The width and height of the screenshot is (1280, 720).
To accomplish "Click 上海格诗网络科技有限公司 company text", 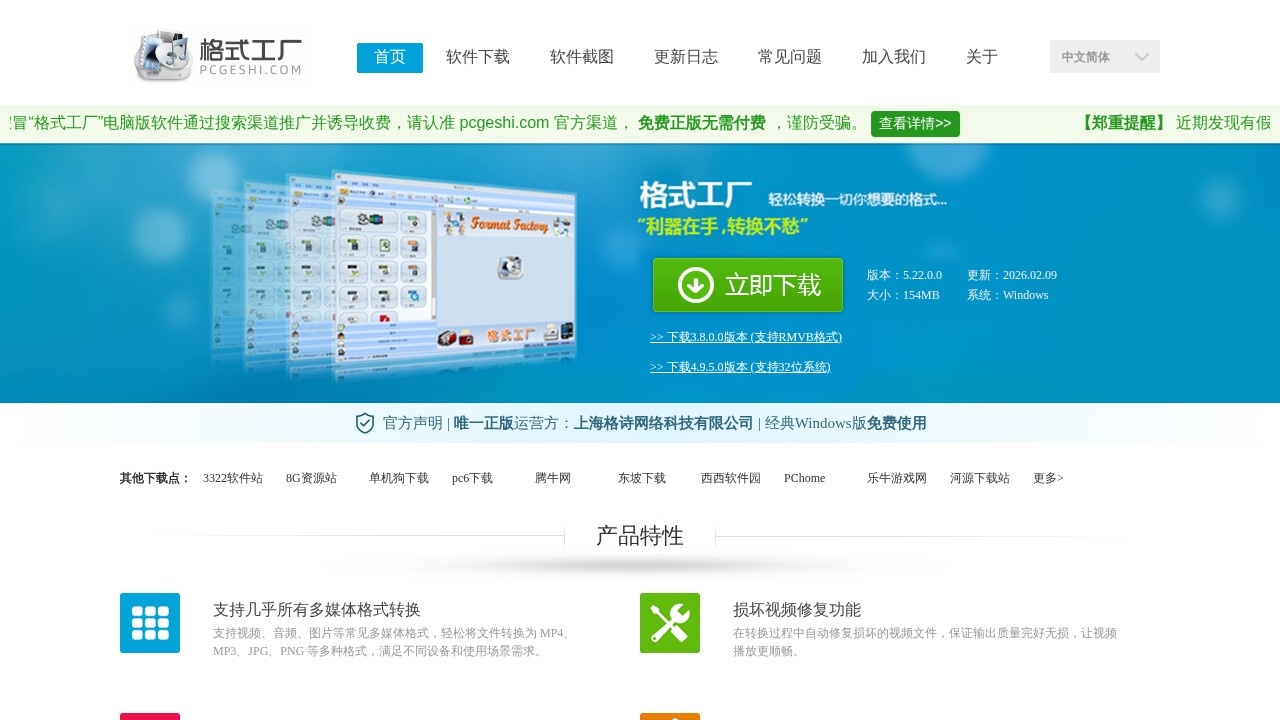I will click(663, 423).
